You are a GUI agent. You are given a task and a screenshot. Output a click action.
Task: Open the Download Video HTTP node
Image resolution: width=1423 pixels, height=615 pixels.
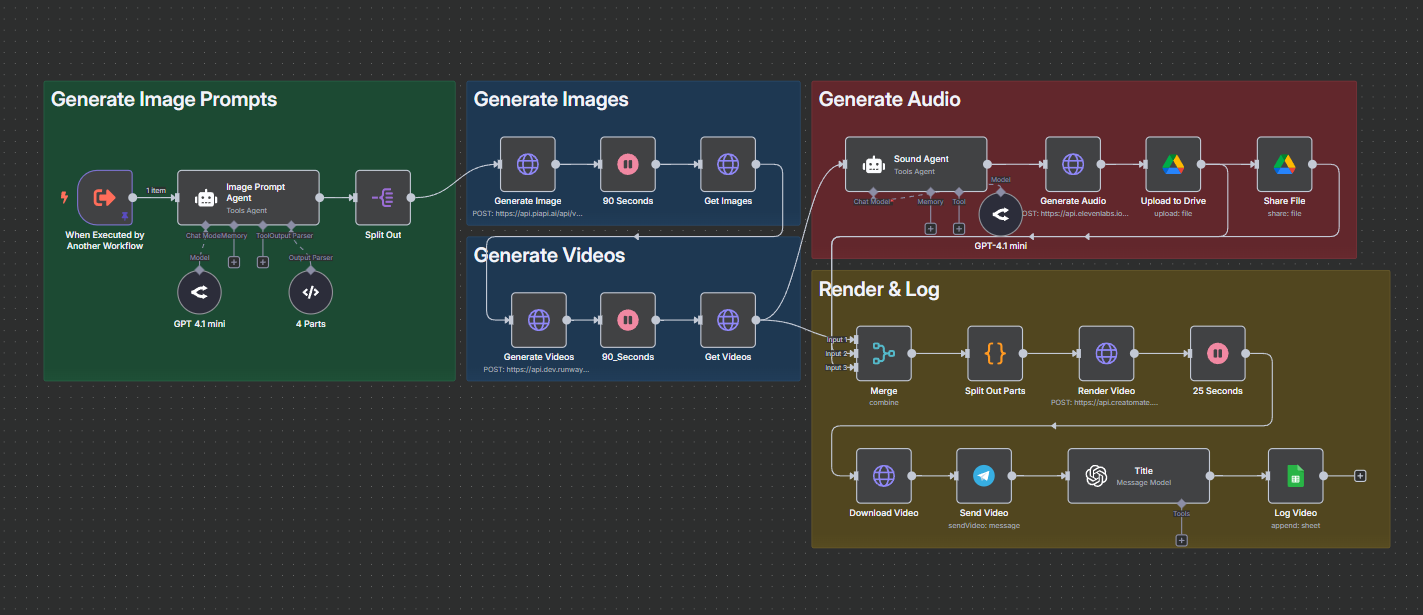click(884, 476)
